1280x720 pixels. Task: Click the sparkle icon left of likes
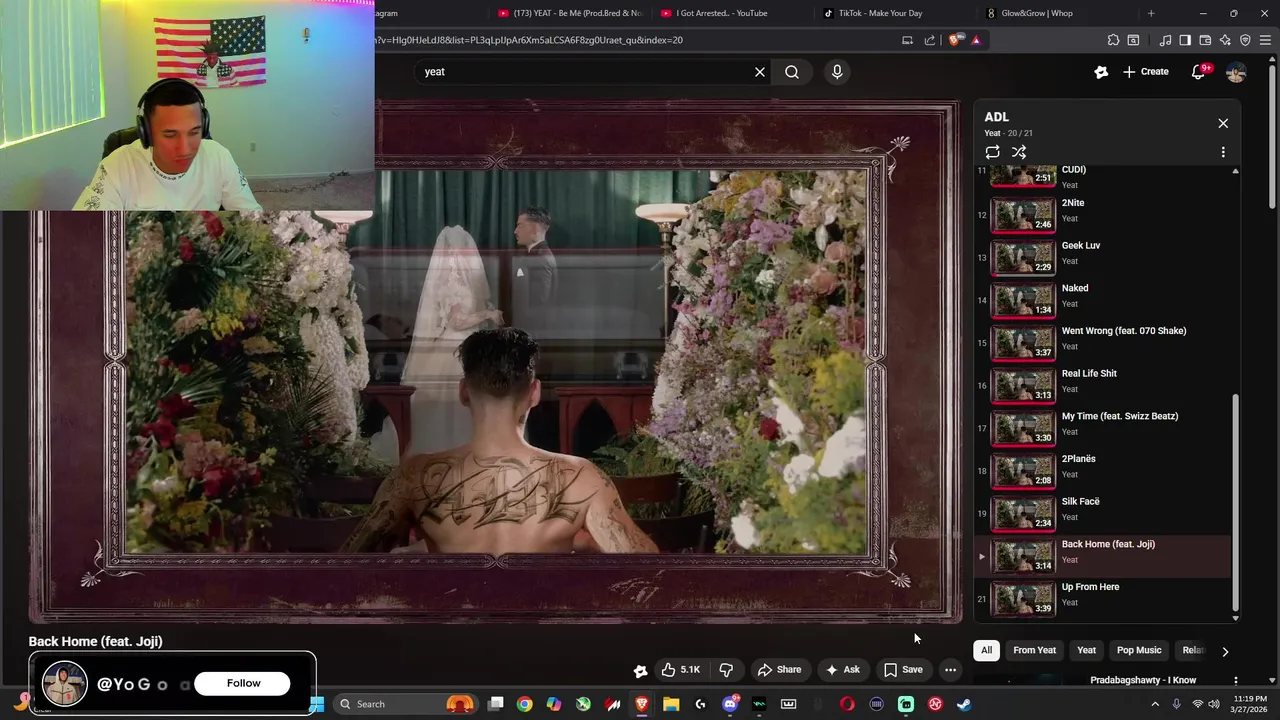click(x=641, y=670)
